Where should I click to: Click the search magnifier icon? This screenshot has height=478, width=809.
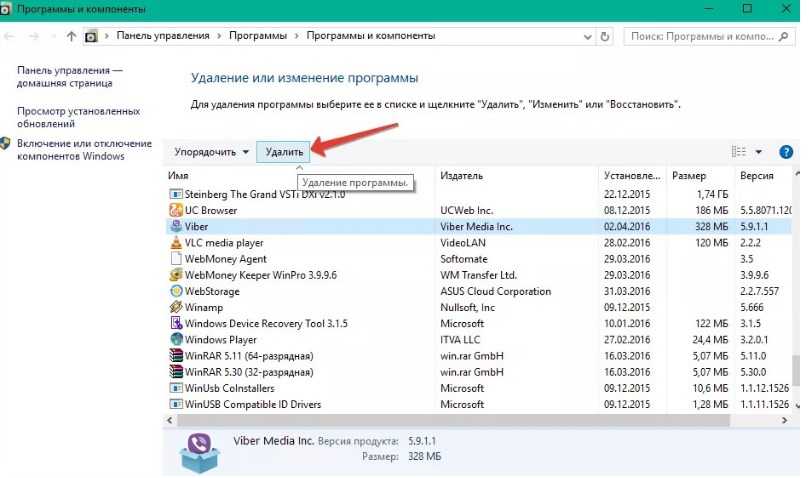click(784, 36)
